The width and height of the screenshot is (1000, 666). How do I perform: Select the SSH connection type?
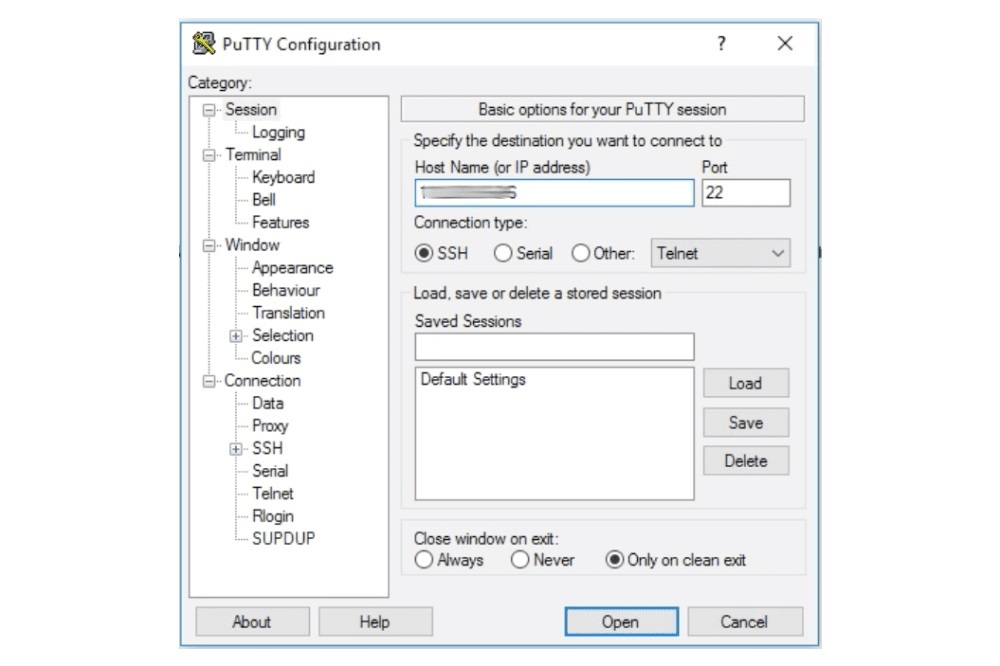(424, 254)
